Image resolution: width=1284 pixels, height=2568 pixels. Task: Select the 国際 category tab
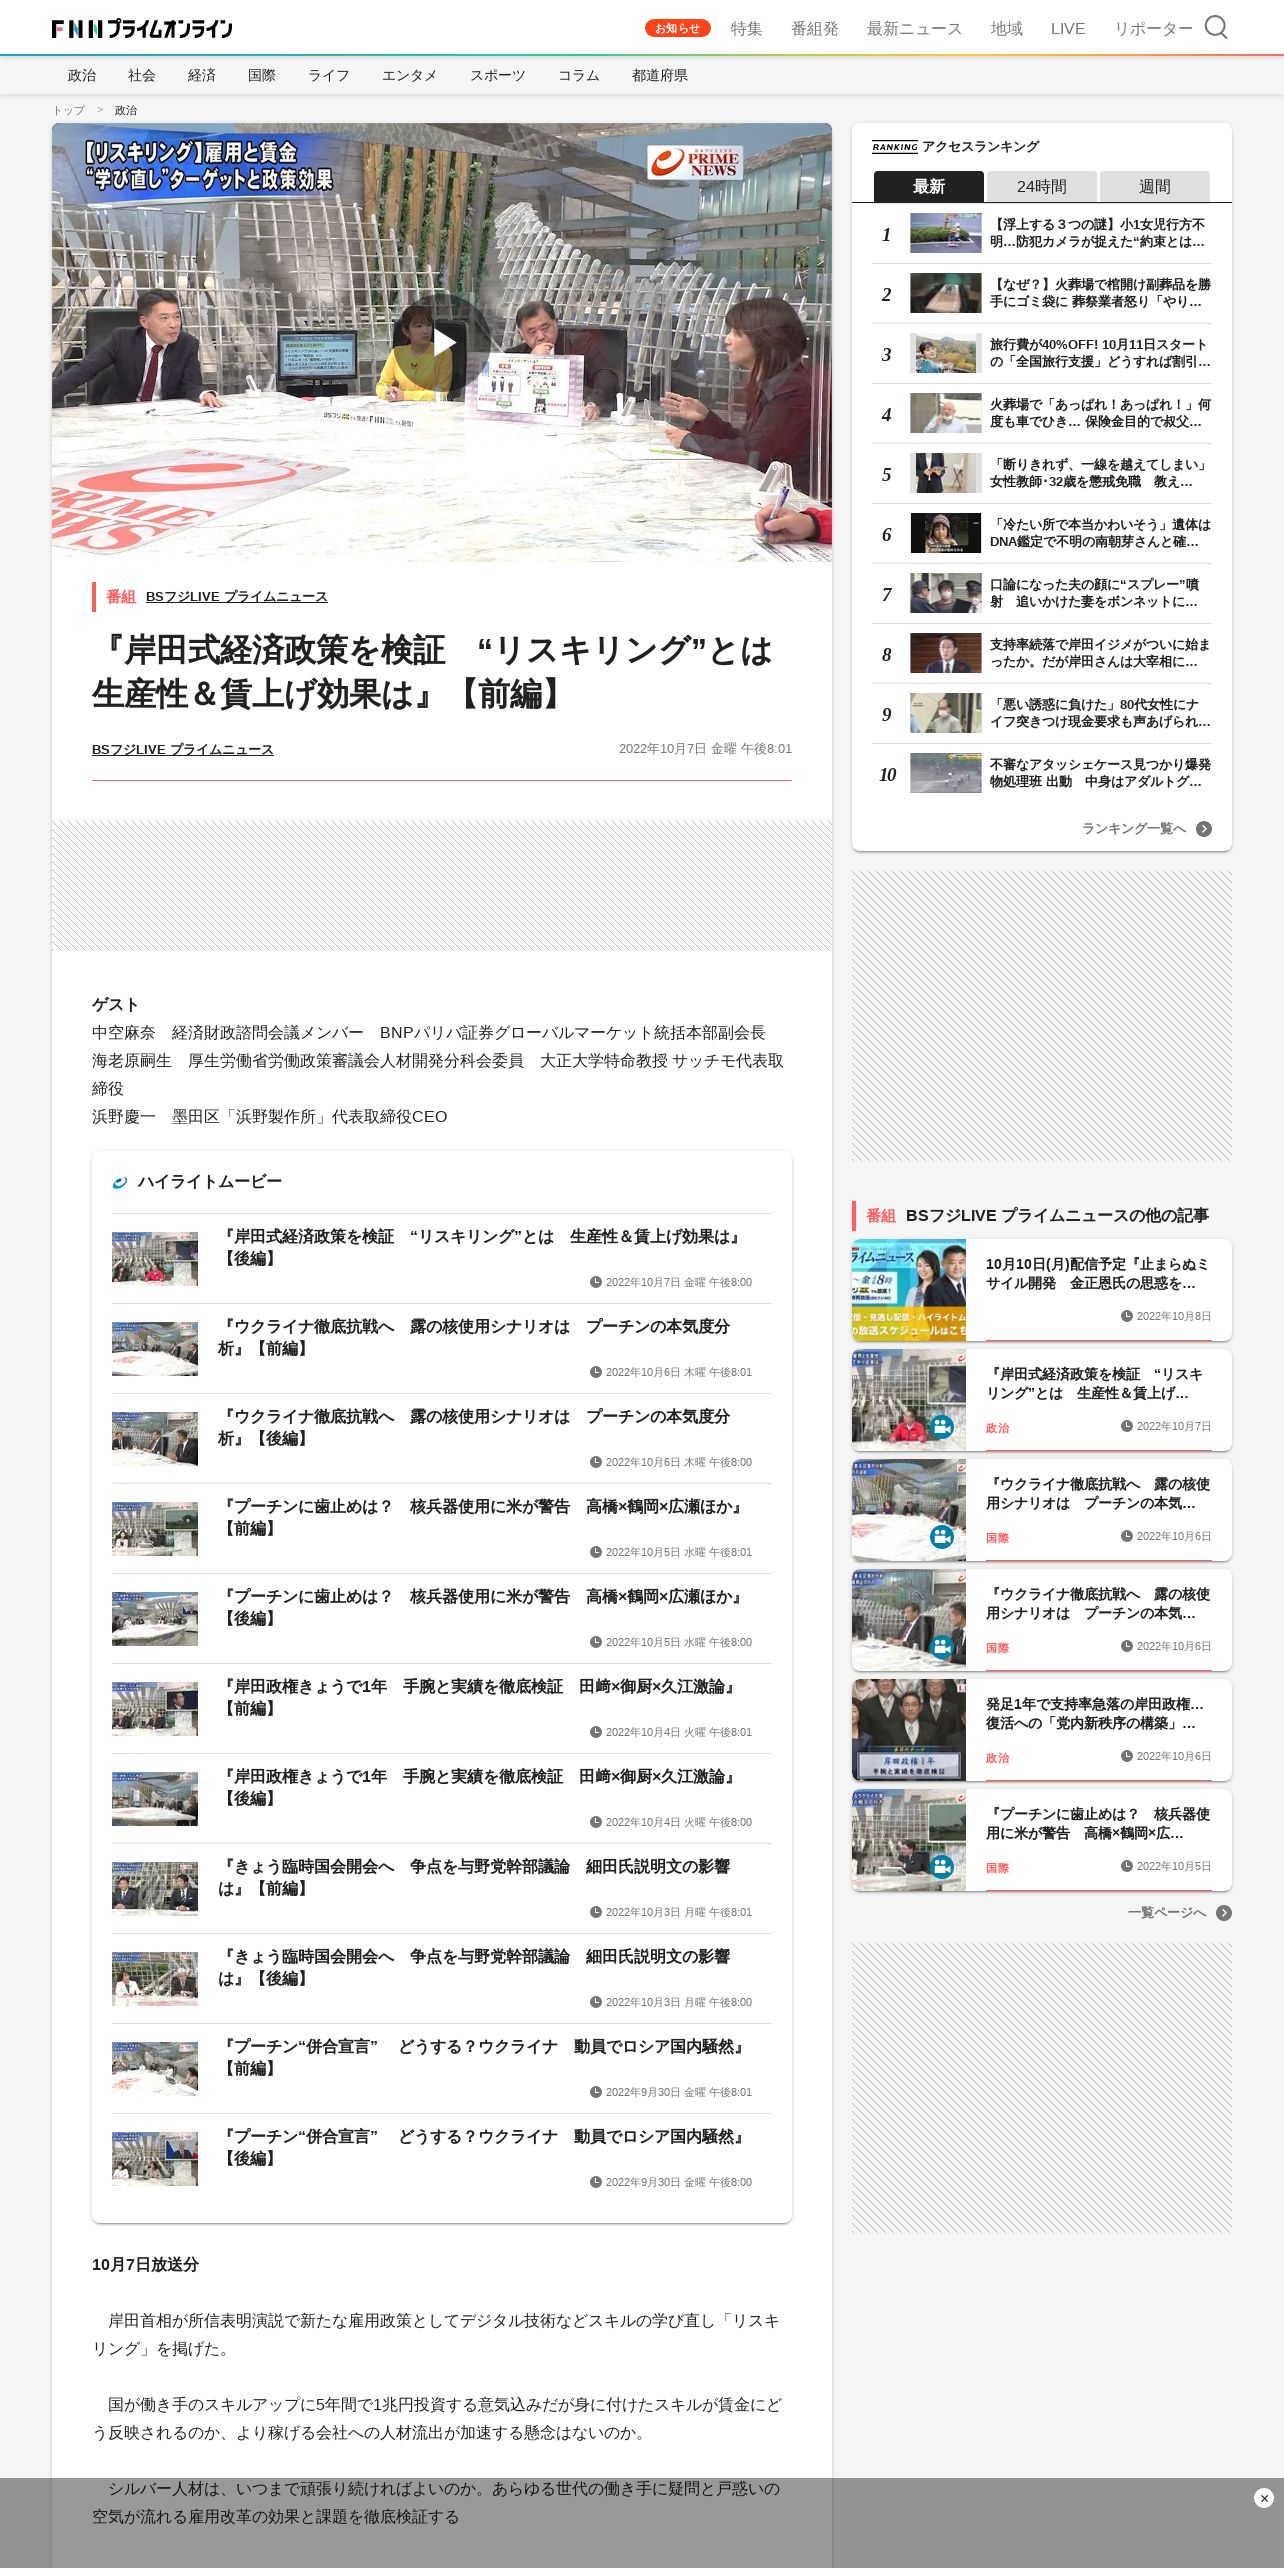pyautogui.click(x=262, y=75)
